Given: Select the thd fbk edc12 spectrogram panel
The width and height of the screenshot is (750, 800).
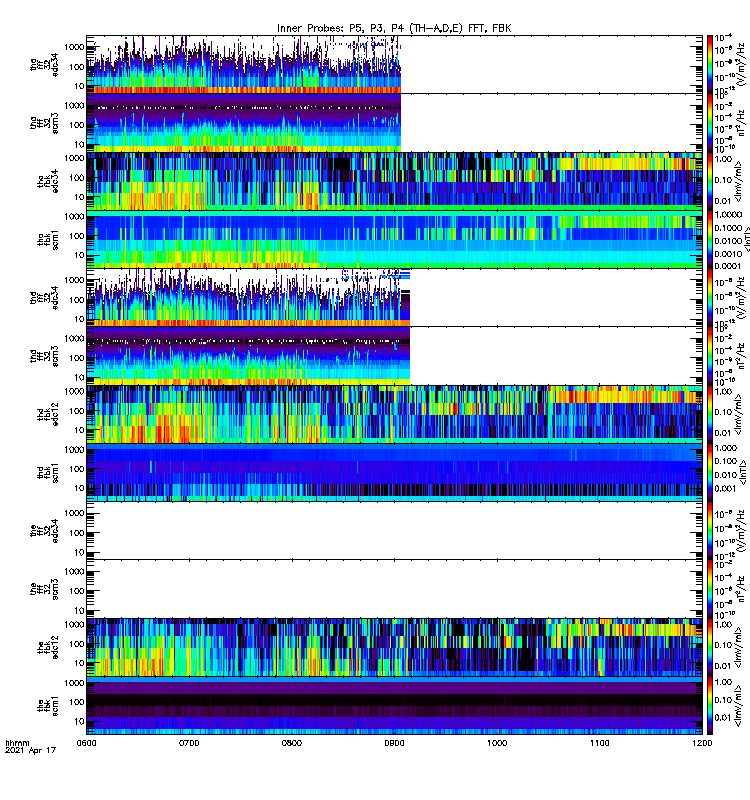Looking at the screenshot, I should pos(394,414).
